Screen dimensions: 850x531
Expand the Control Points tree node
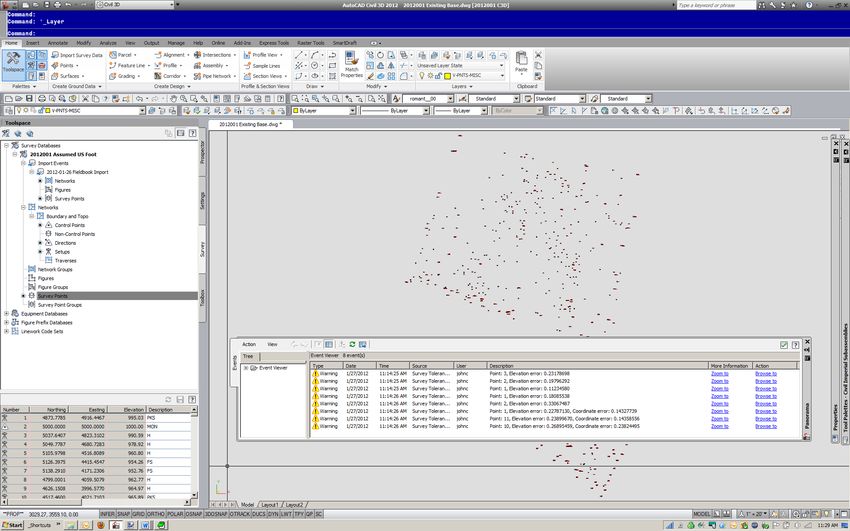(x=40, y=225)
